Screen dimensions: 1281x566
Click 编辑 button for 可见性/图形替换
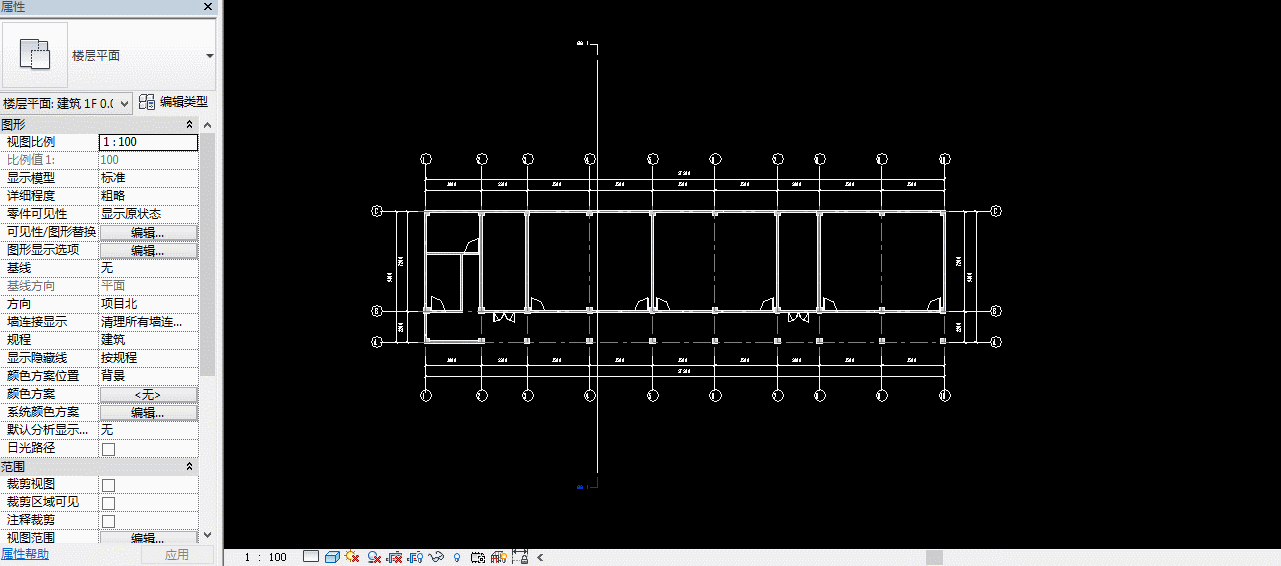(x=148, y=232)
